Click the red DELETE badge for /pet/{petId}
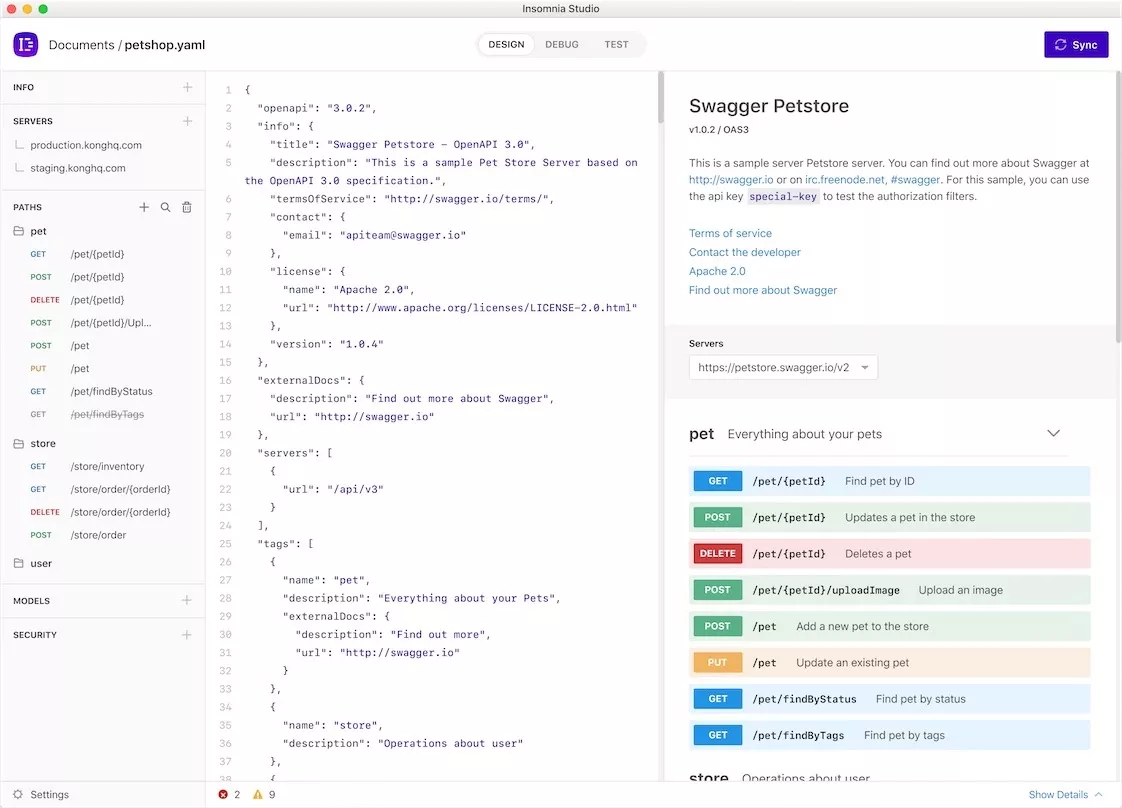 pos(718,554)
